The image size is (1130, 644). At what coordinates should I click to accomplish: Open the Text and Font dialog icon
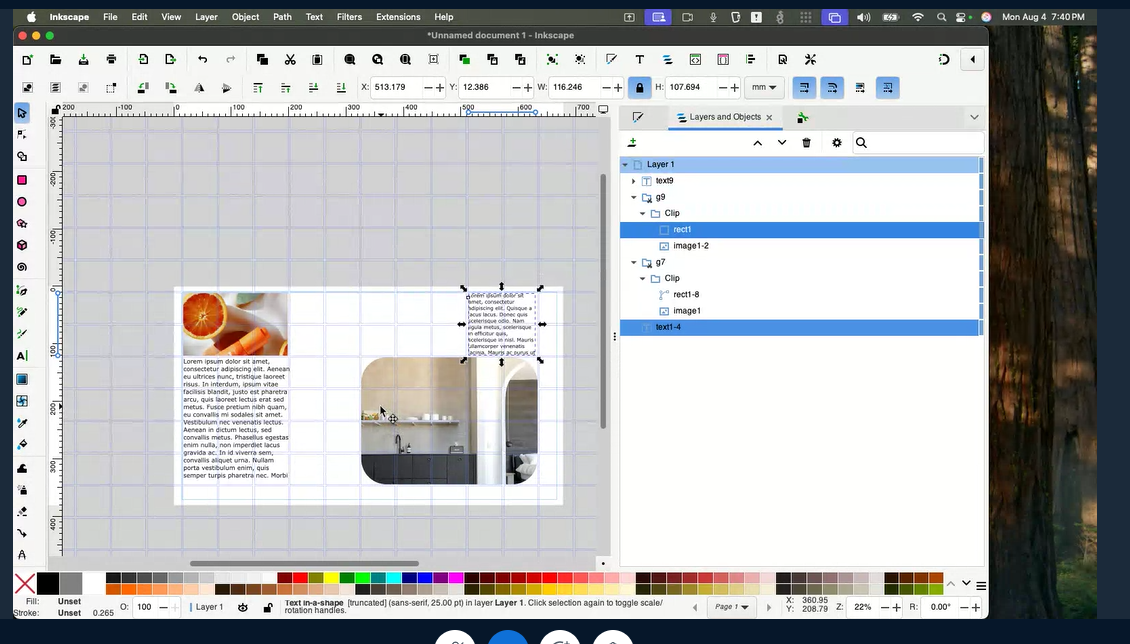639,60
